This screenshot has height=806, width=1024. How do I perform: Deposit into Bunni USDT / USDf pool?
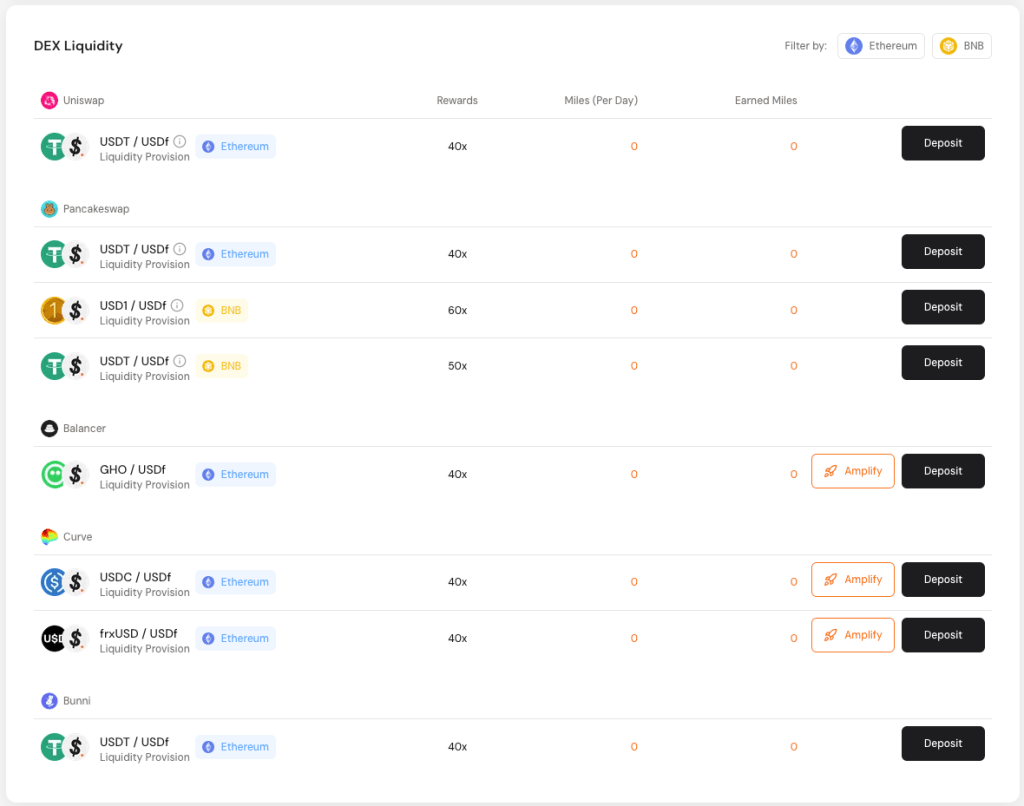pos(942,743)
